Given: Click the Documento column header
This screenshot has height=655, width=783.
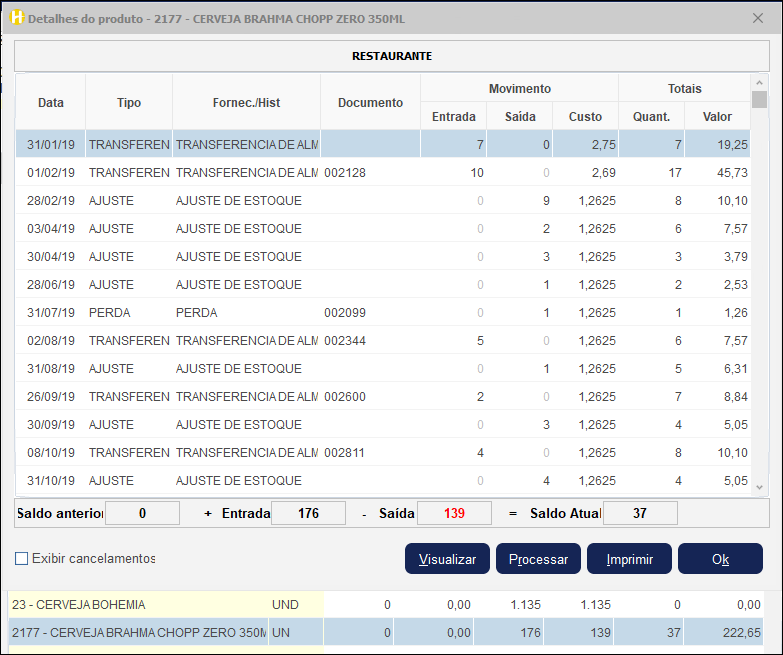Looking at the screenshot, I should coord(370,102).
